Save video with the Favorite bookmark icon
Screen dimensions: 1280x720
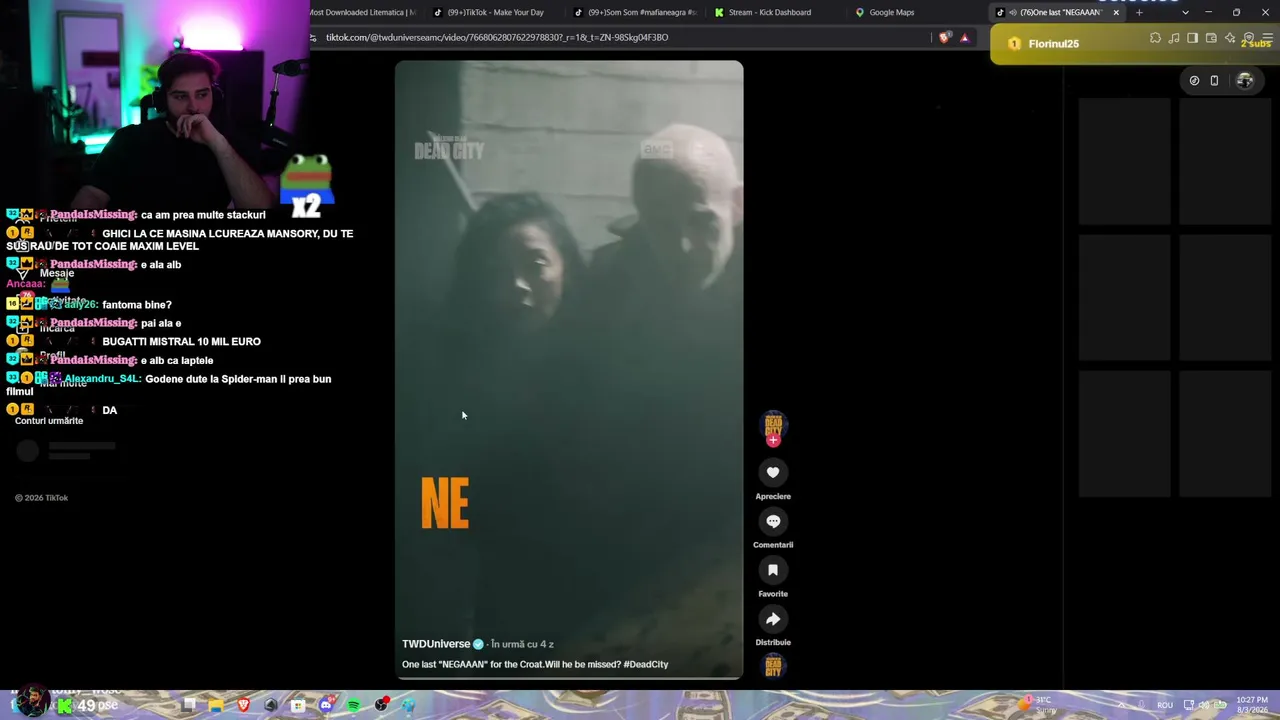773,570
